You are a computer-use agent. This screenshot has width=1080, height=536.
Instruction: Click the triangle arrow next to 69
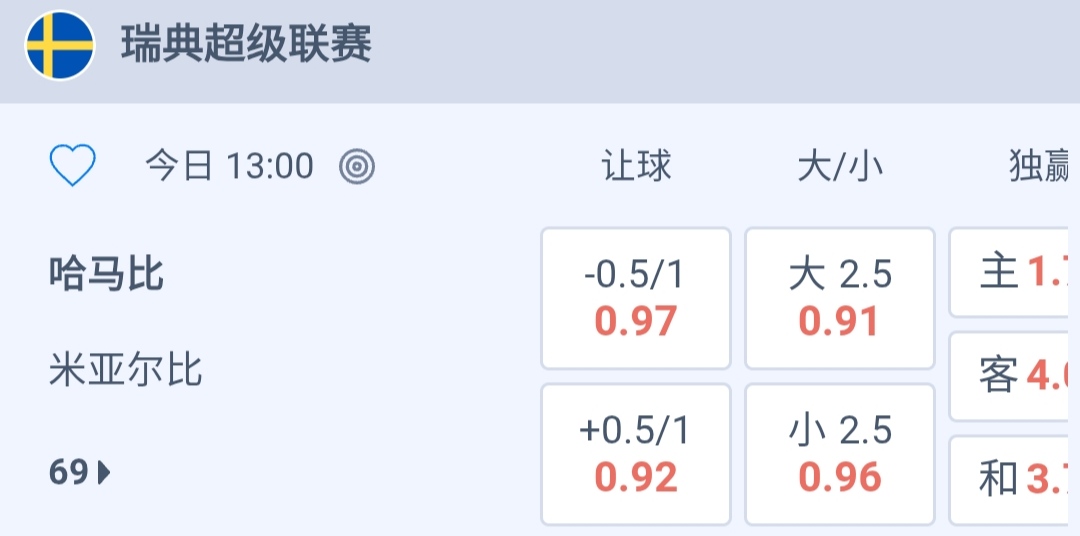click(104, 472)
